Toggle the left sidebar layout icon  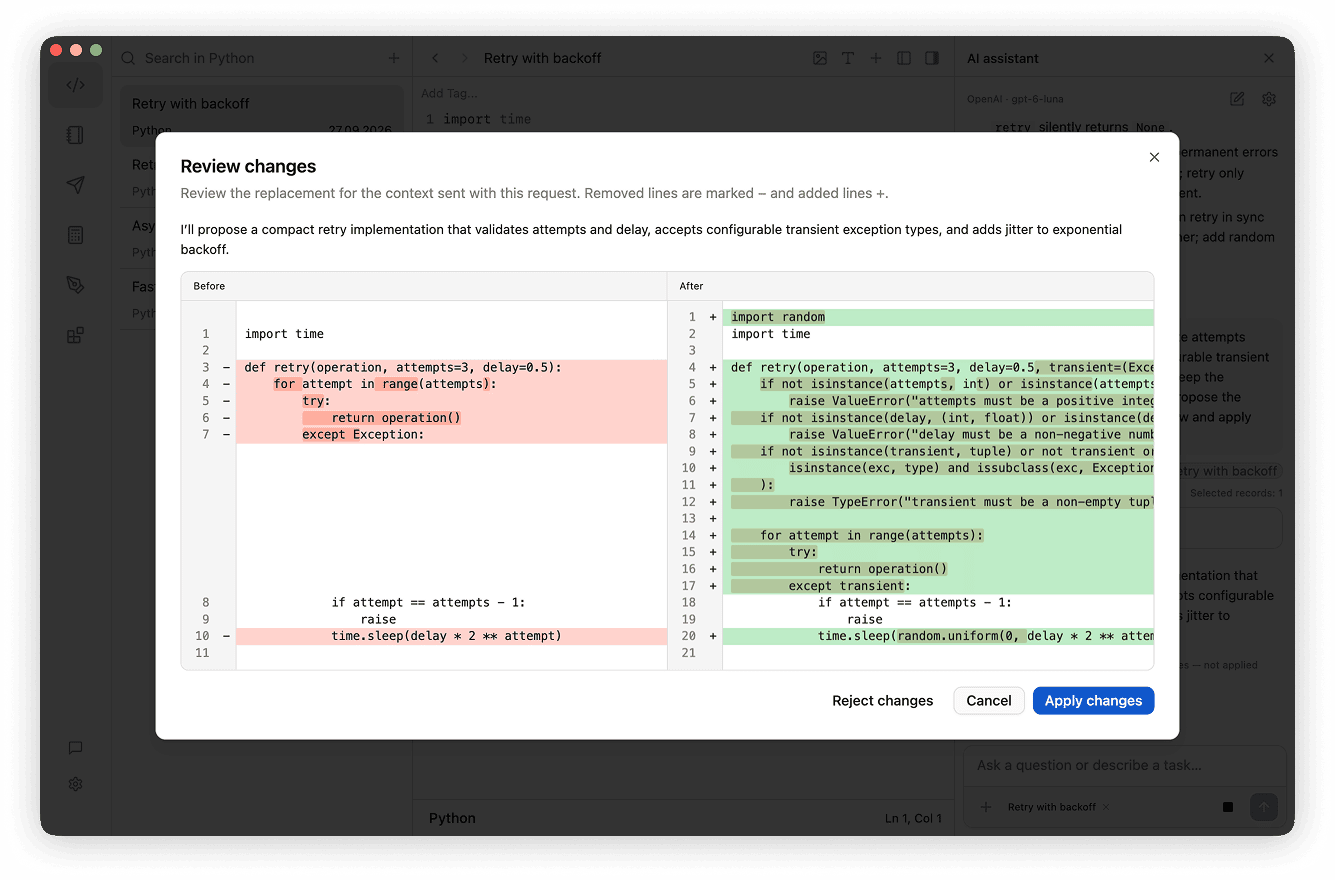(x=904, y=58)
